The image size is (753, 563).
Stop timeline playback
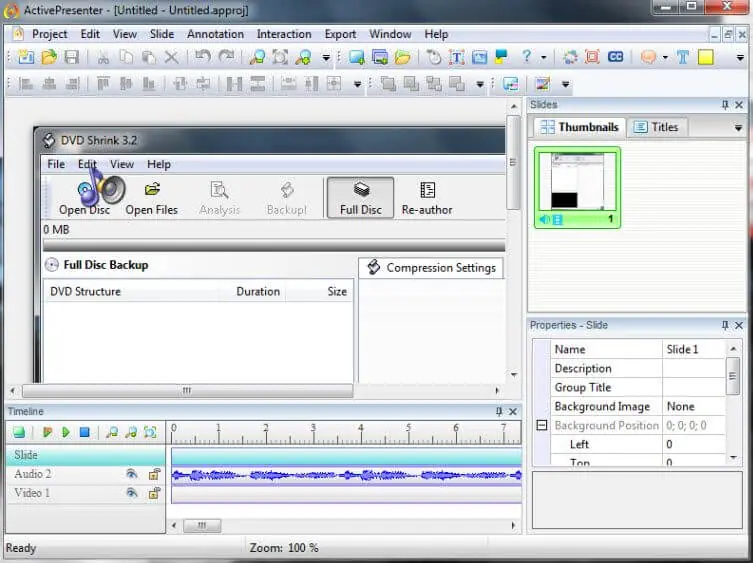85,432
